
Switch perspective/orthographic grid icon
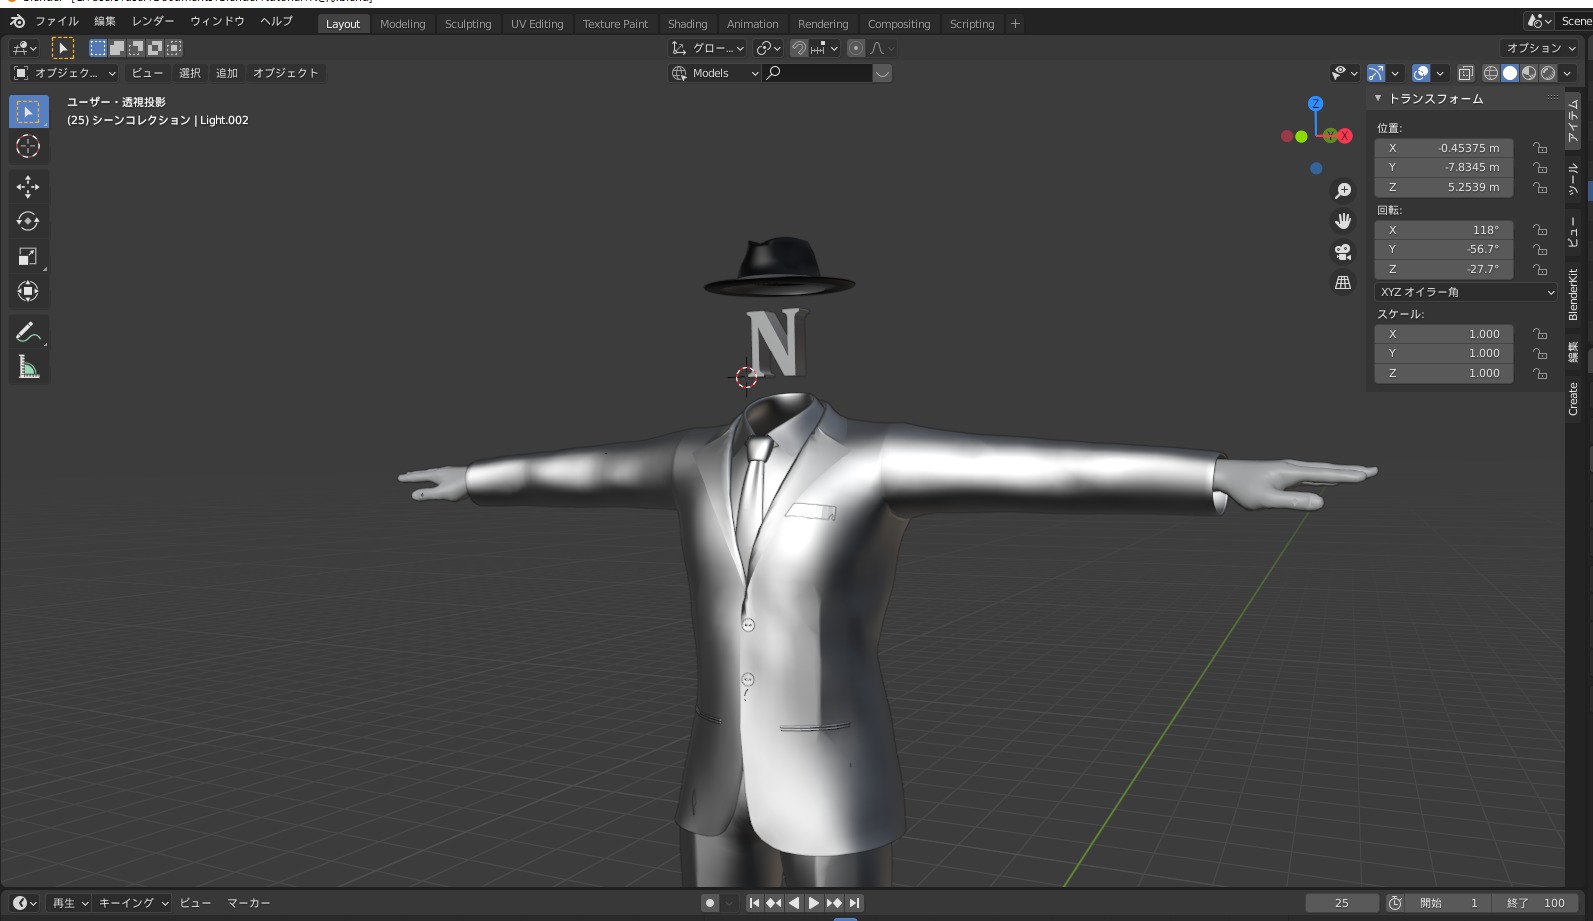click(x=1343, y=283)
